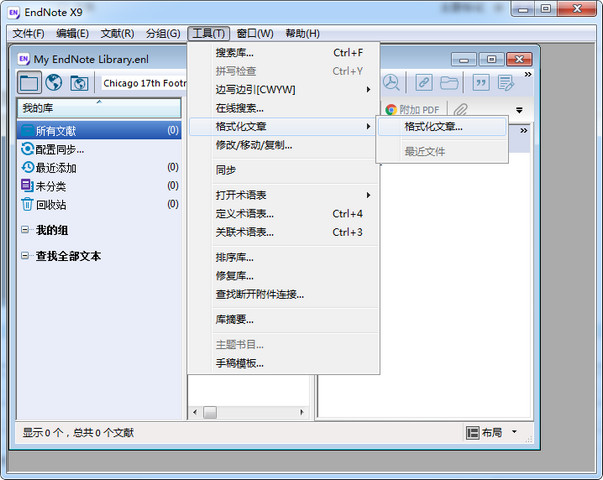Viewport: 603px width, 480px height.
Task: Choose 在线搜索... menu entry
Action: pyautogui.click(x=283, y=108)
